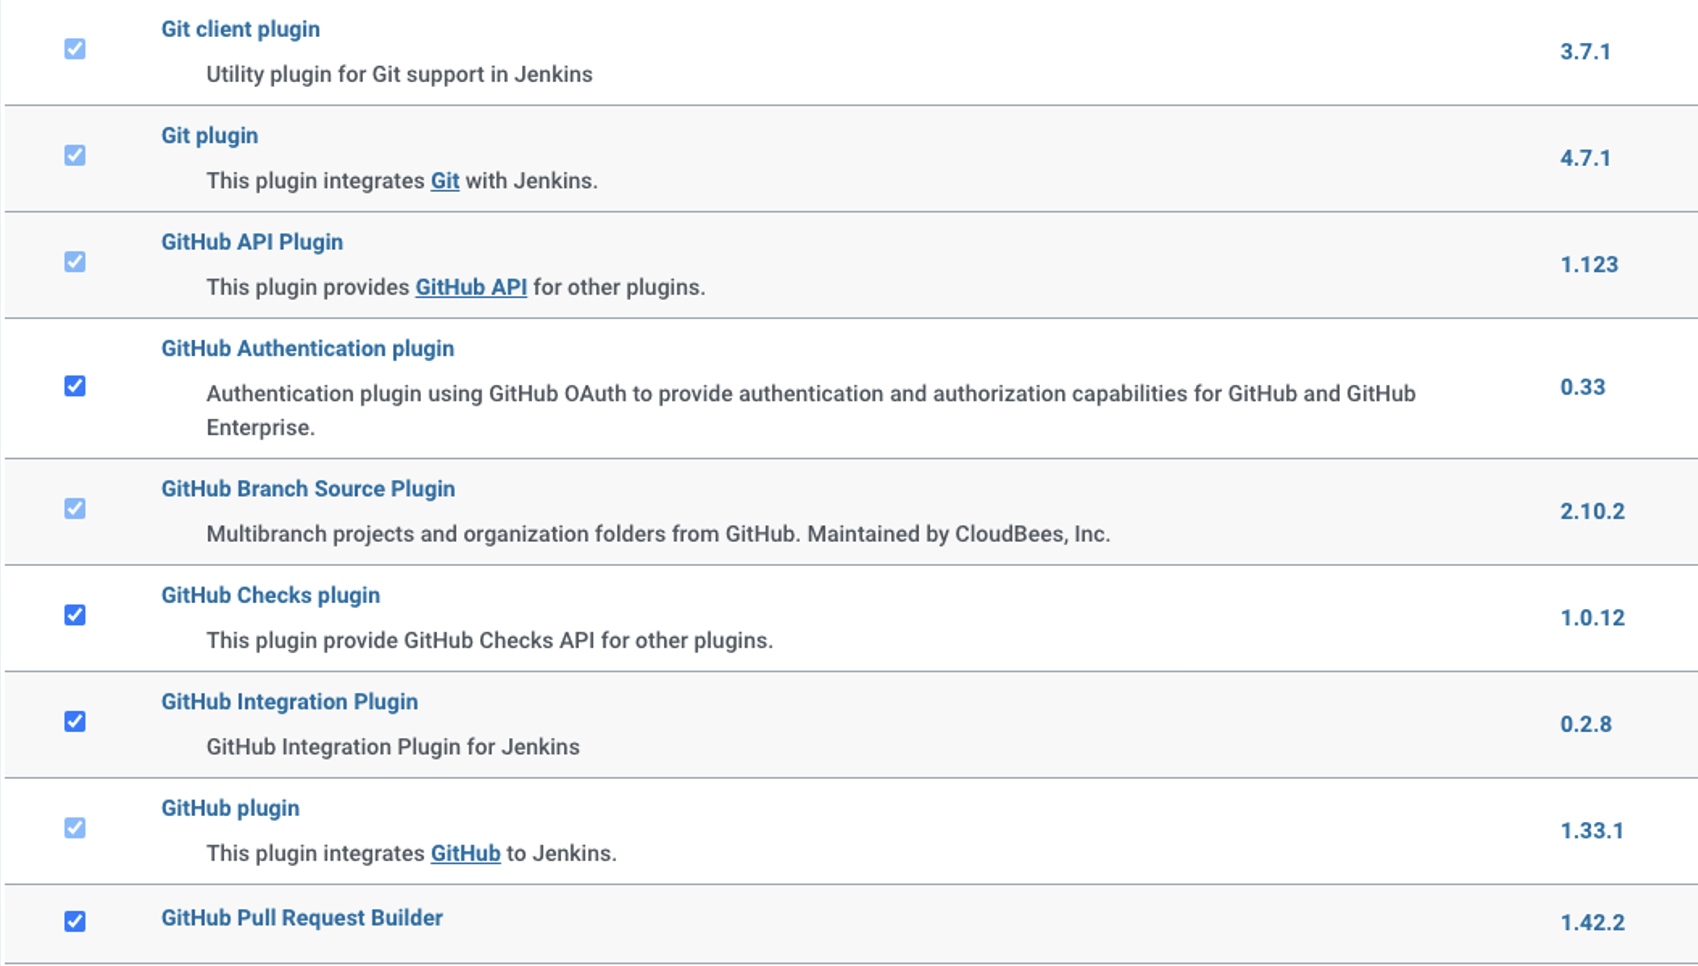
Task: Open the GitHub API Plugin title link
Action: click(252, 242)
